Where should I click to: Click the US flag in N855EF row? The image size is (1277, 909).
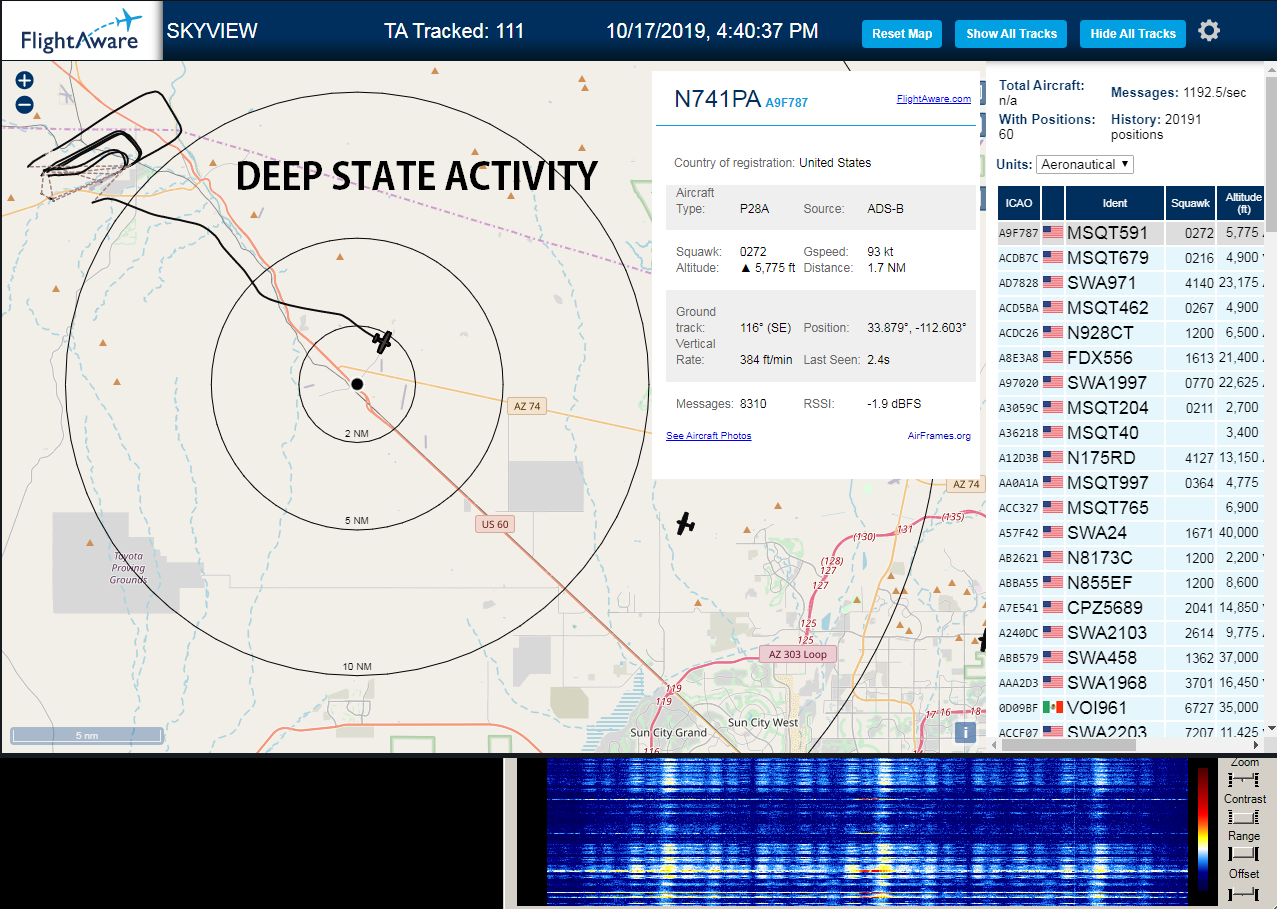1053,582
